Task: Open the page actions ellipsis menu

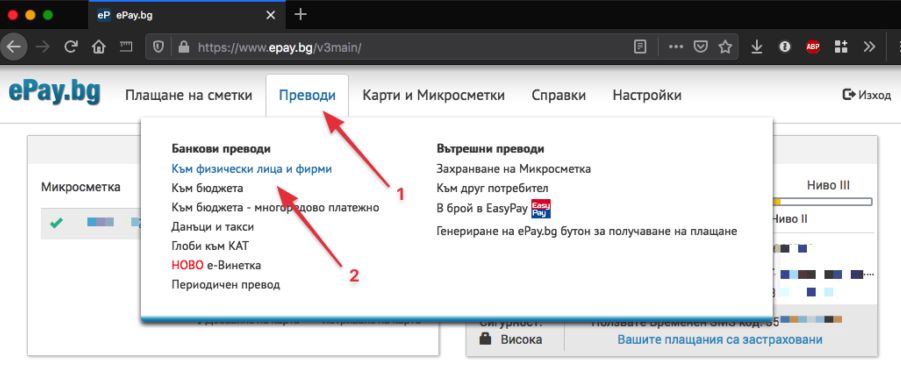Action: click(676, 47)
